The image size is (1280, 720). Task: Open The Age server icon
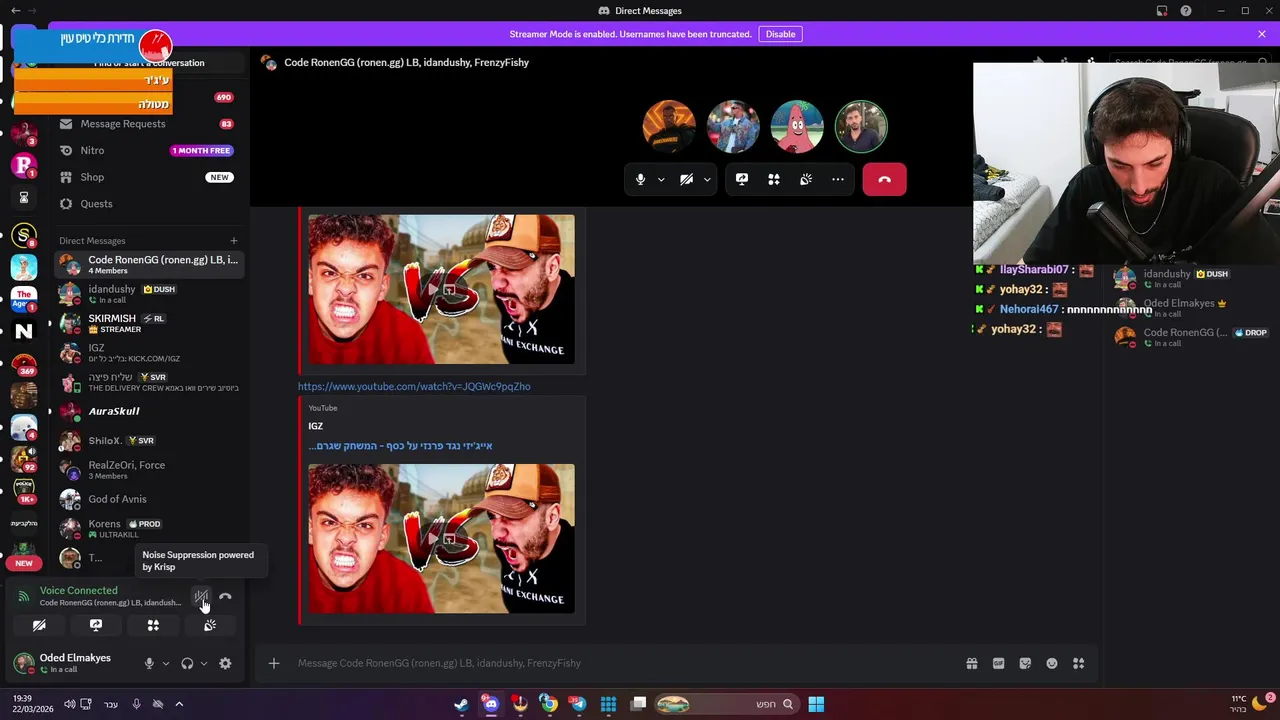[24, 299]
